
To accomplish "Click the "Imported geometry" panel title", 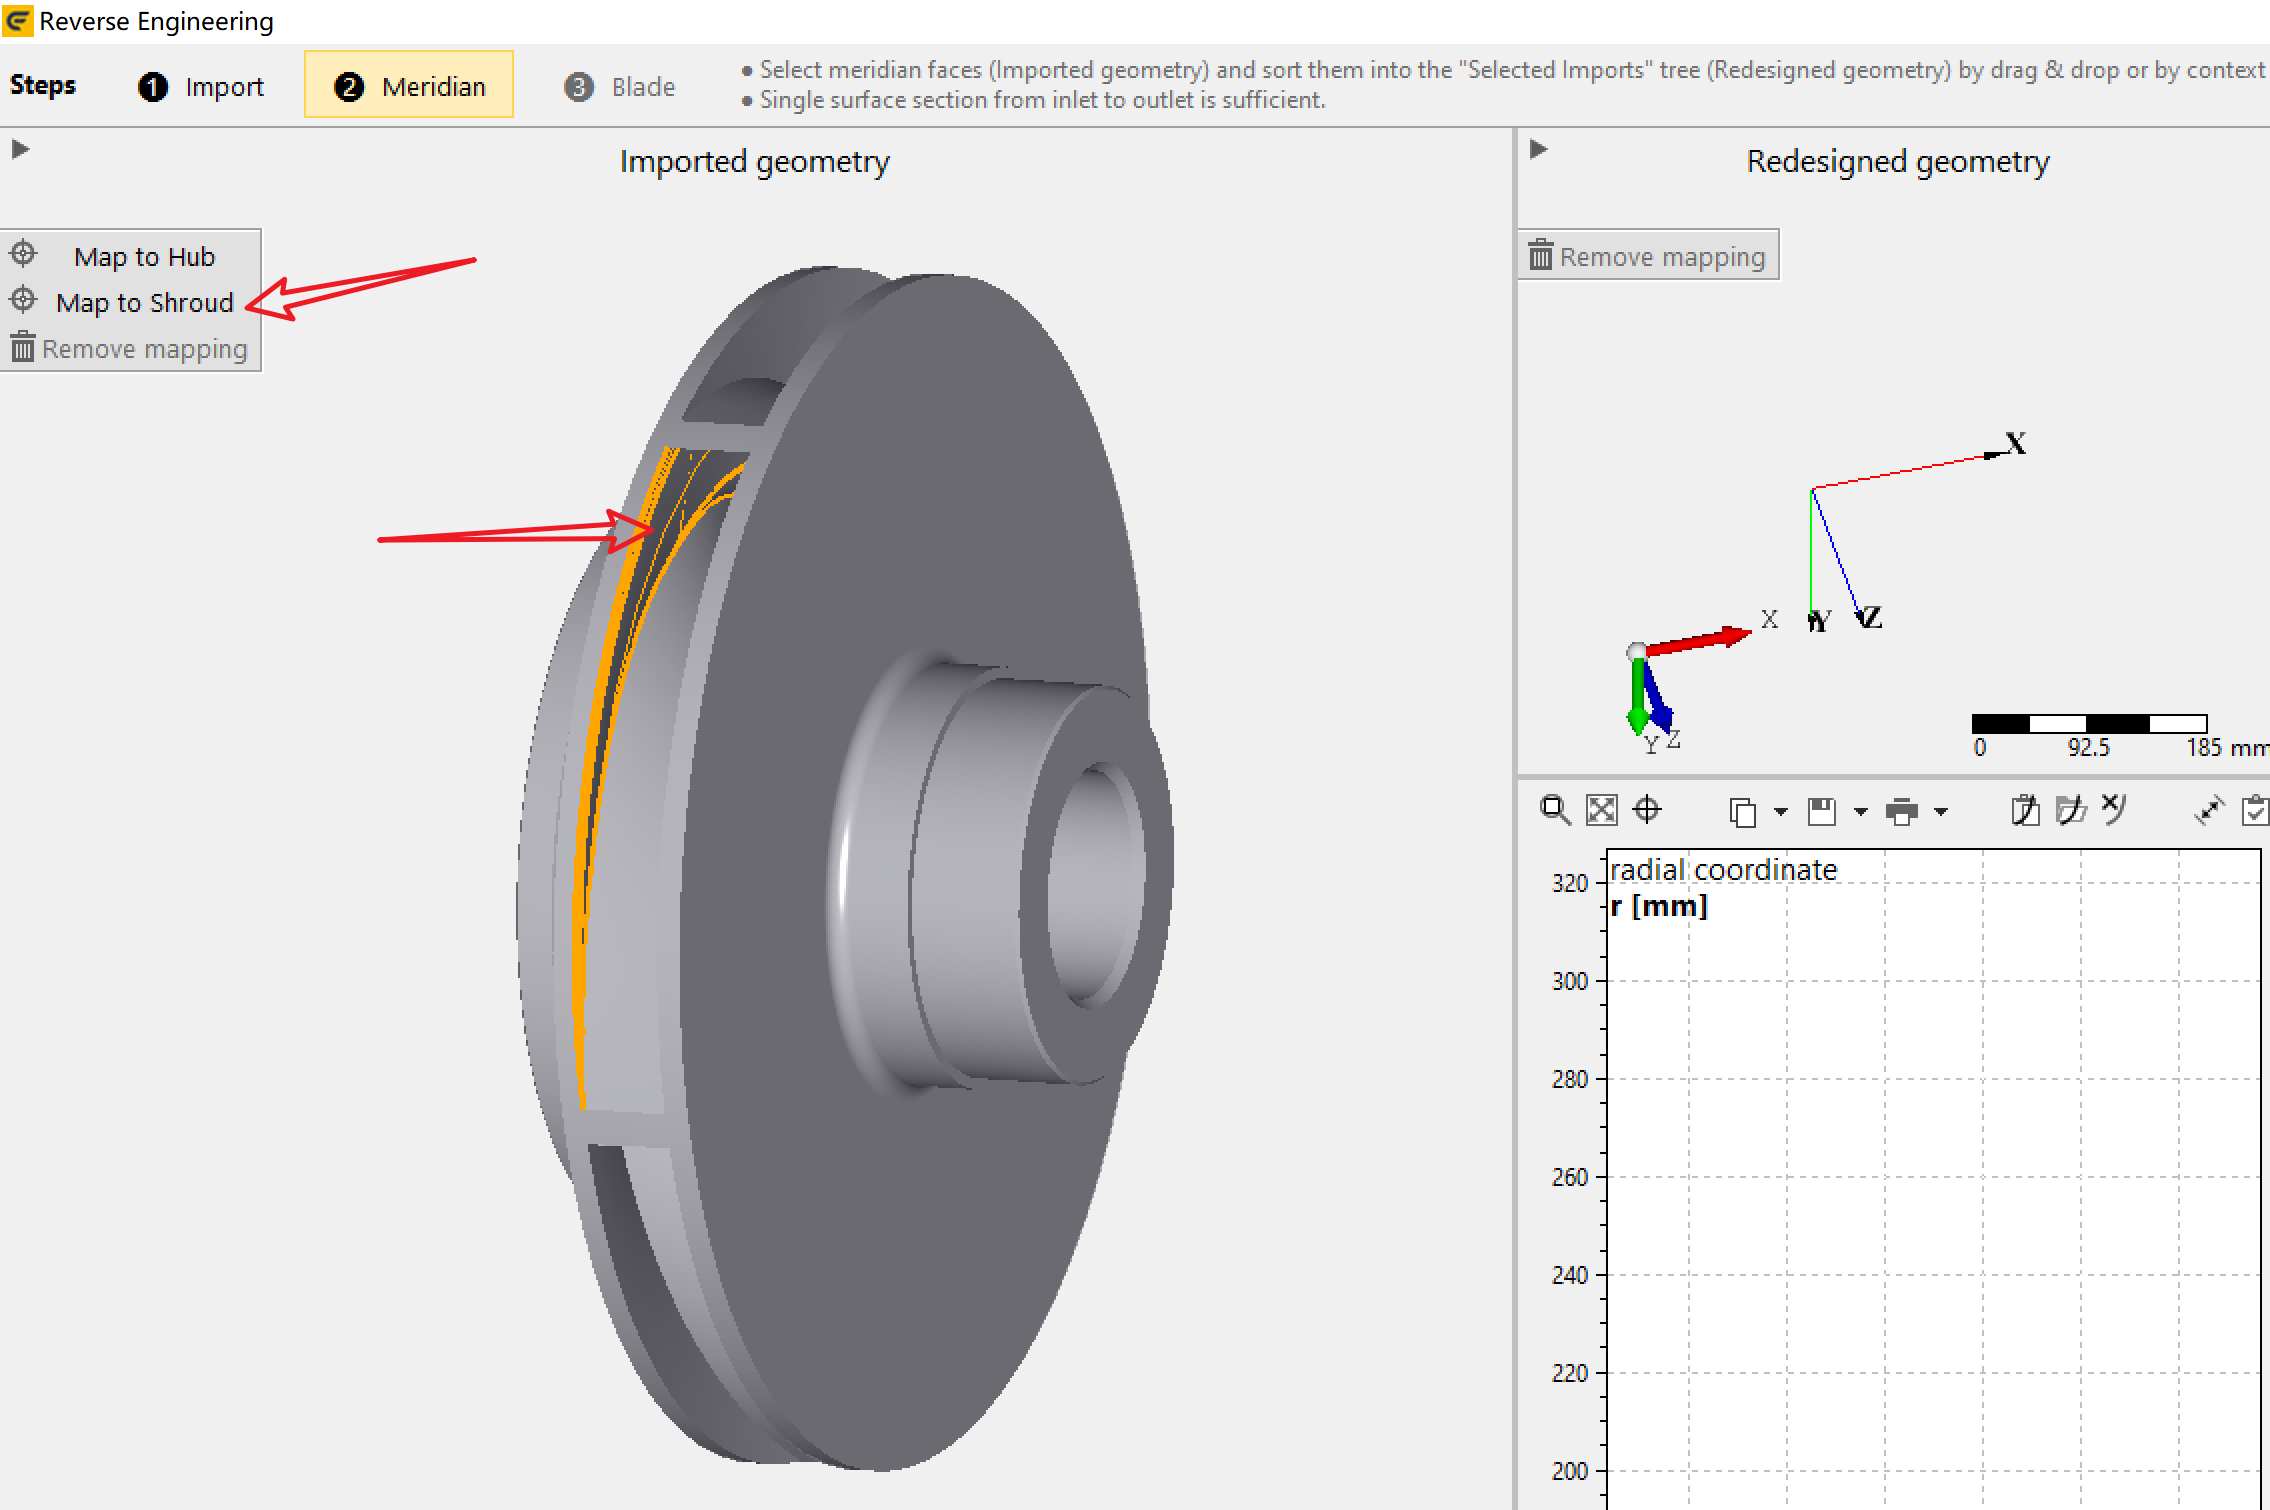I will [755, 161].
